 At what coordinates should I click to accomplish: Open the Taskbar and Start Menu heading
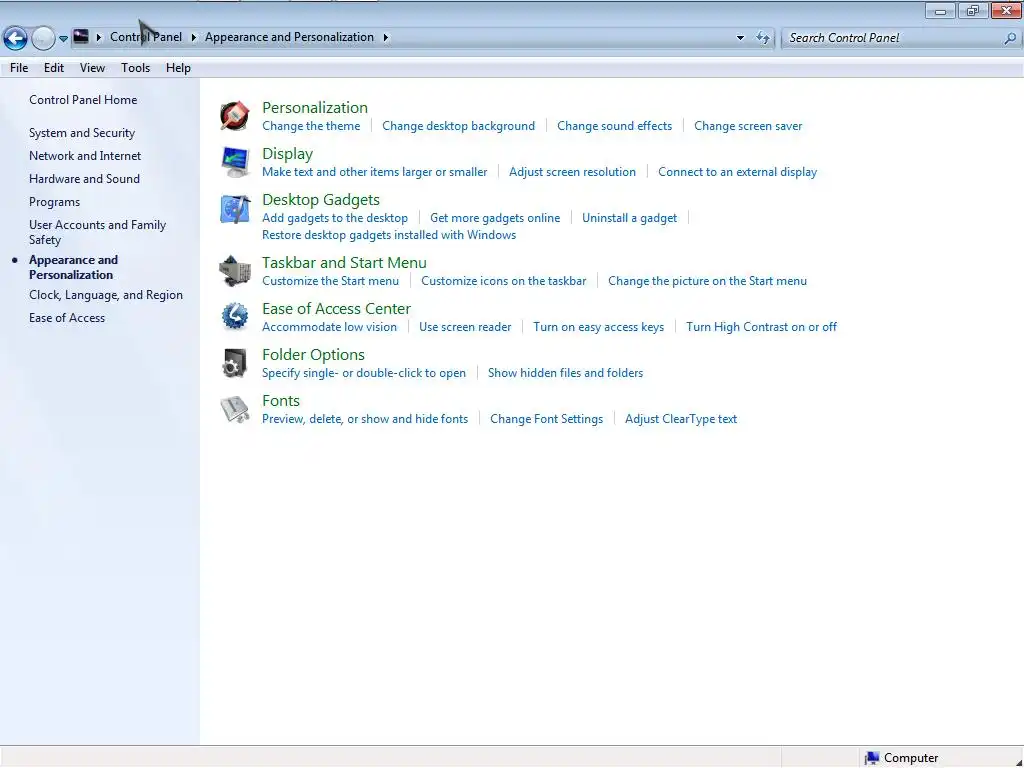(344, 263)
